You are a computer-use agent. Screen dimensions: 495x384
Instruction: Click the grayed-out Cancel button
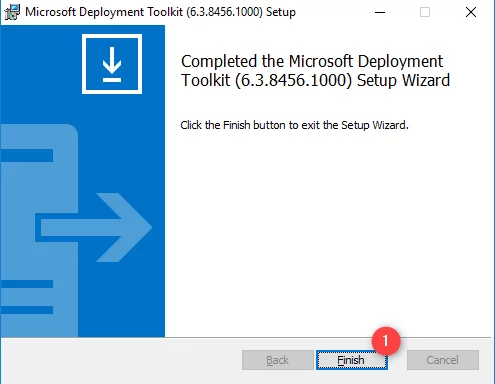click(x=443, y=360)
